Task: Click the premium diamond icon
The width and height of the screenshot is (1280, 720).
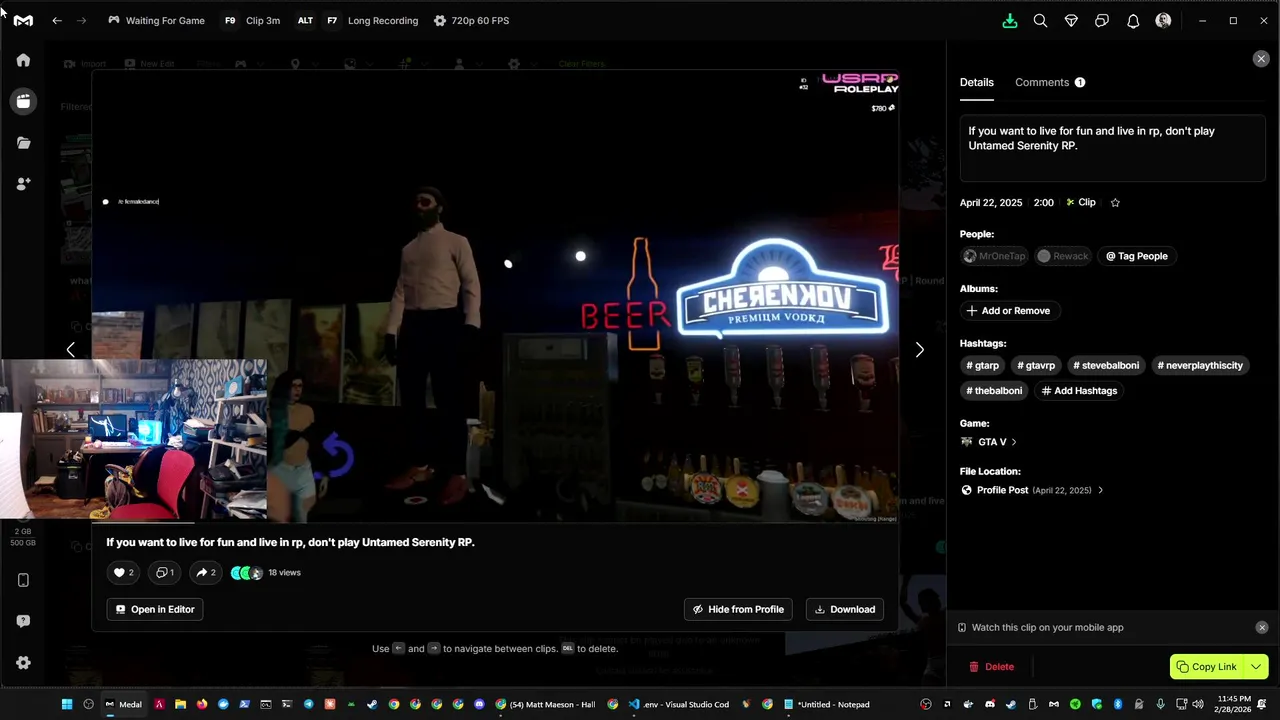Action: pyautogui.click(x=1071, y=20)
